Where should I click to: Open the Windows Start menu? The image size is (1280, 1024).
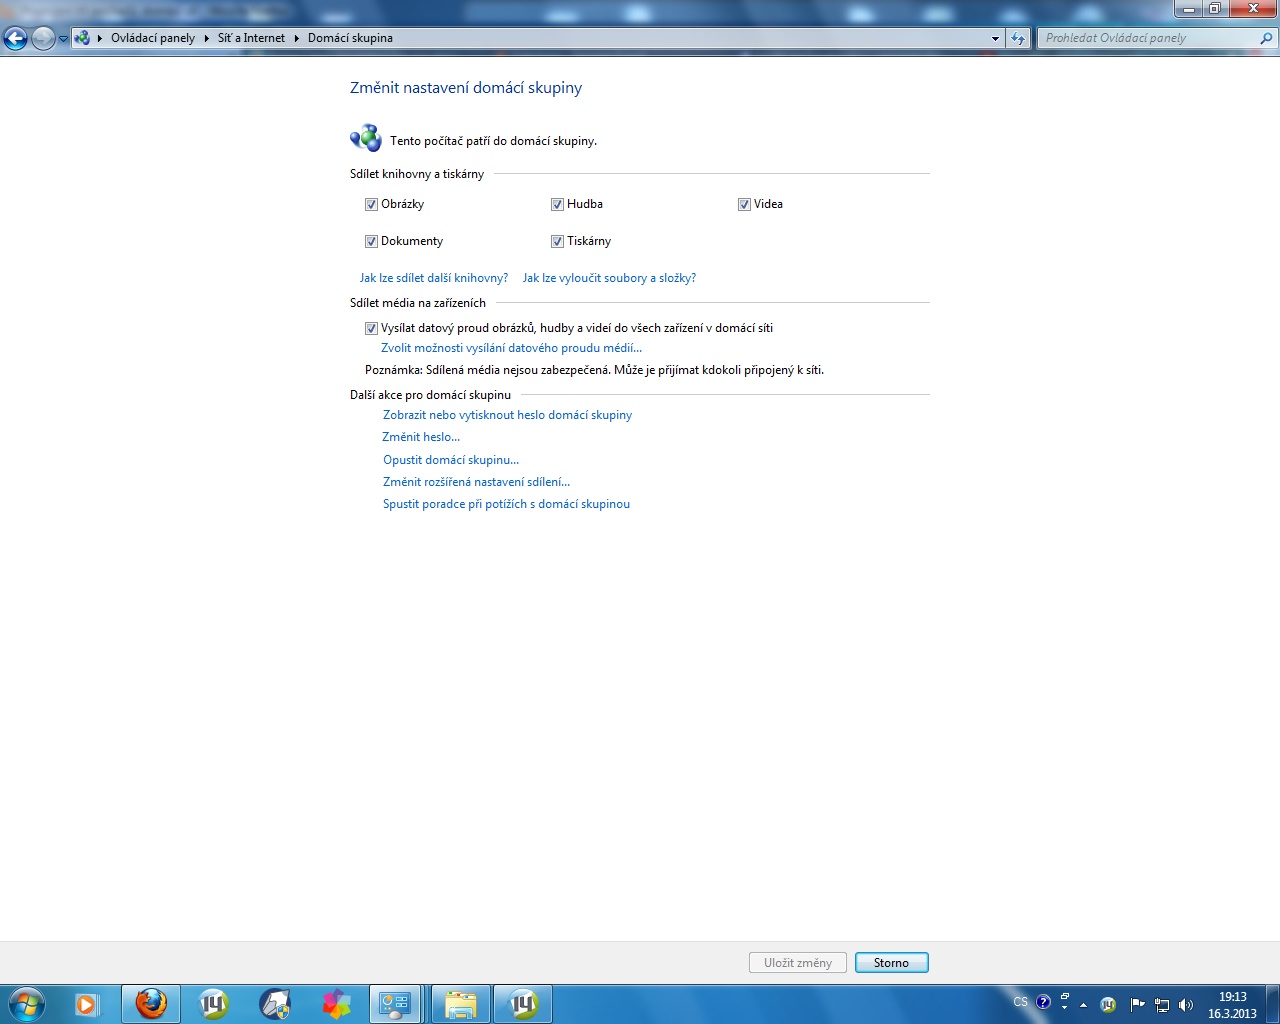coord(27,1004)
